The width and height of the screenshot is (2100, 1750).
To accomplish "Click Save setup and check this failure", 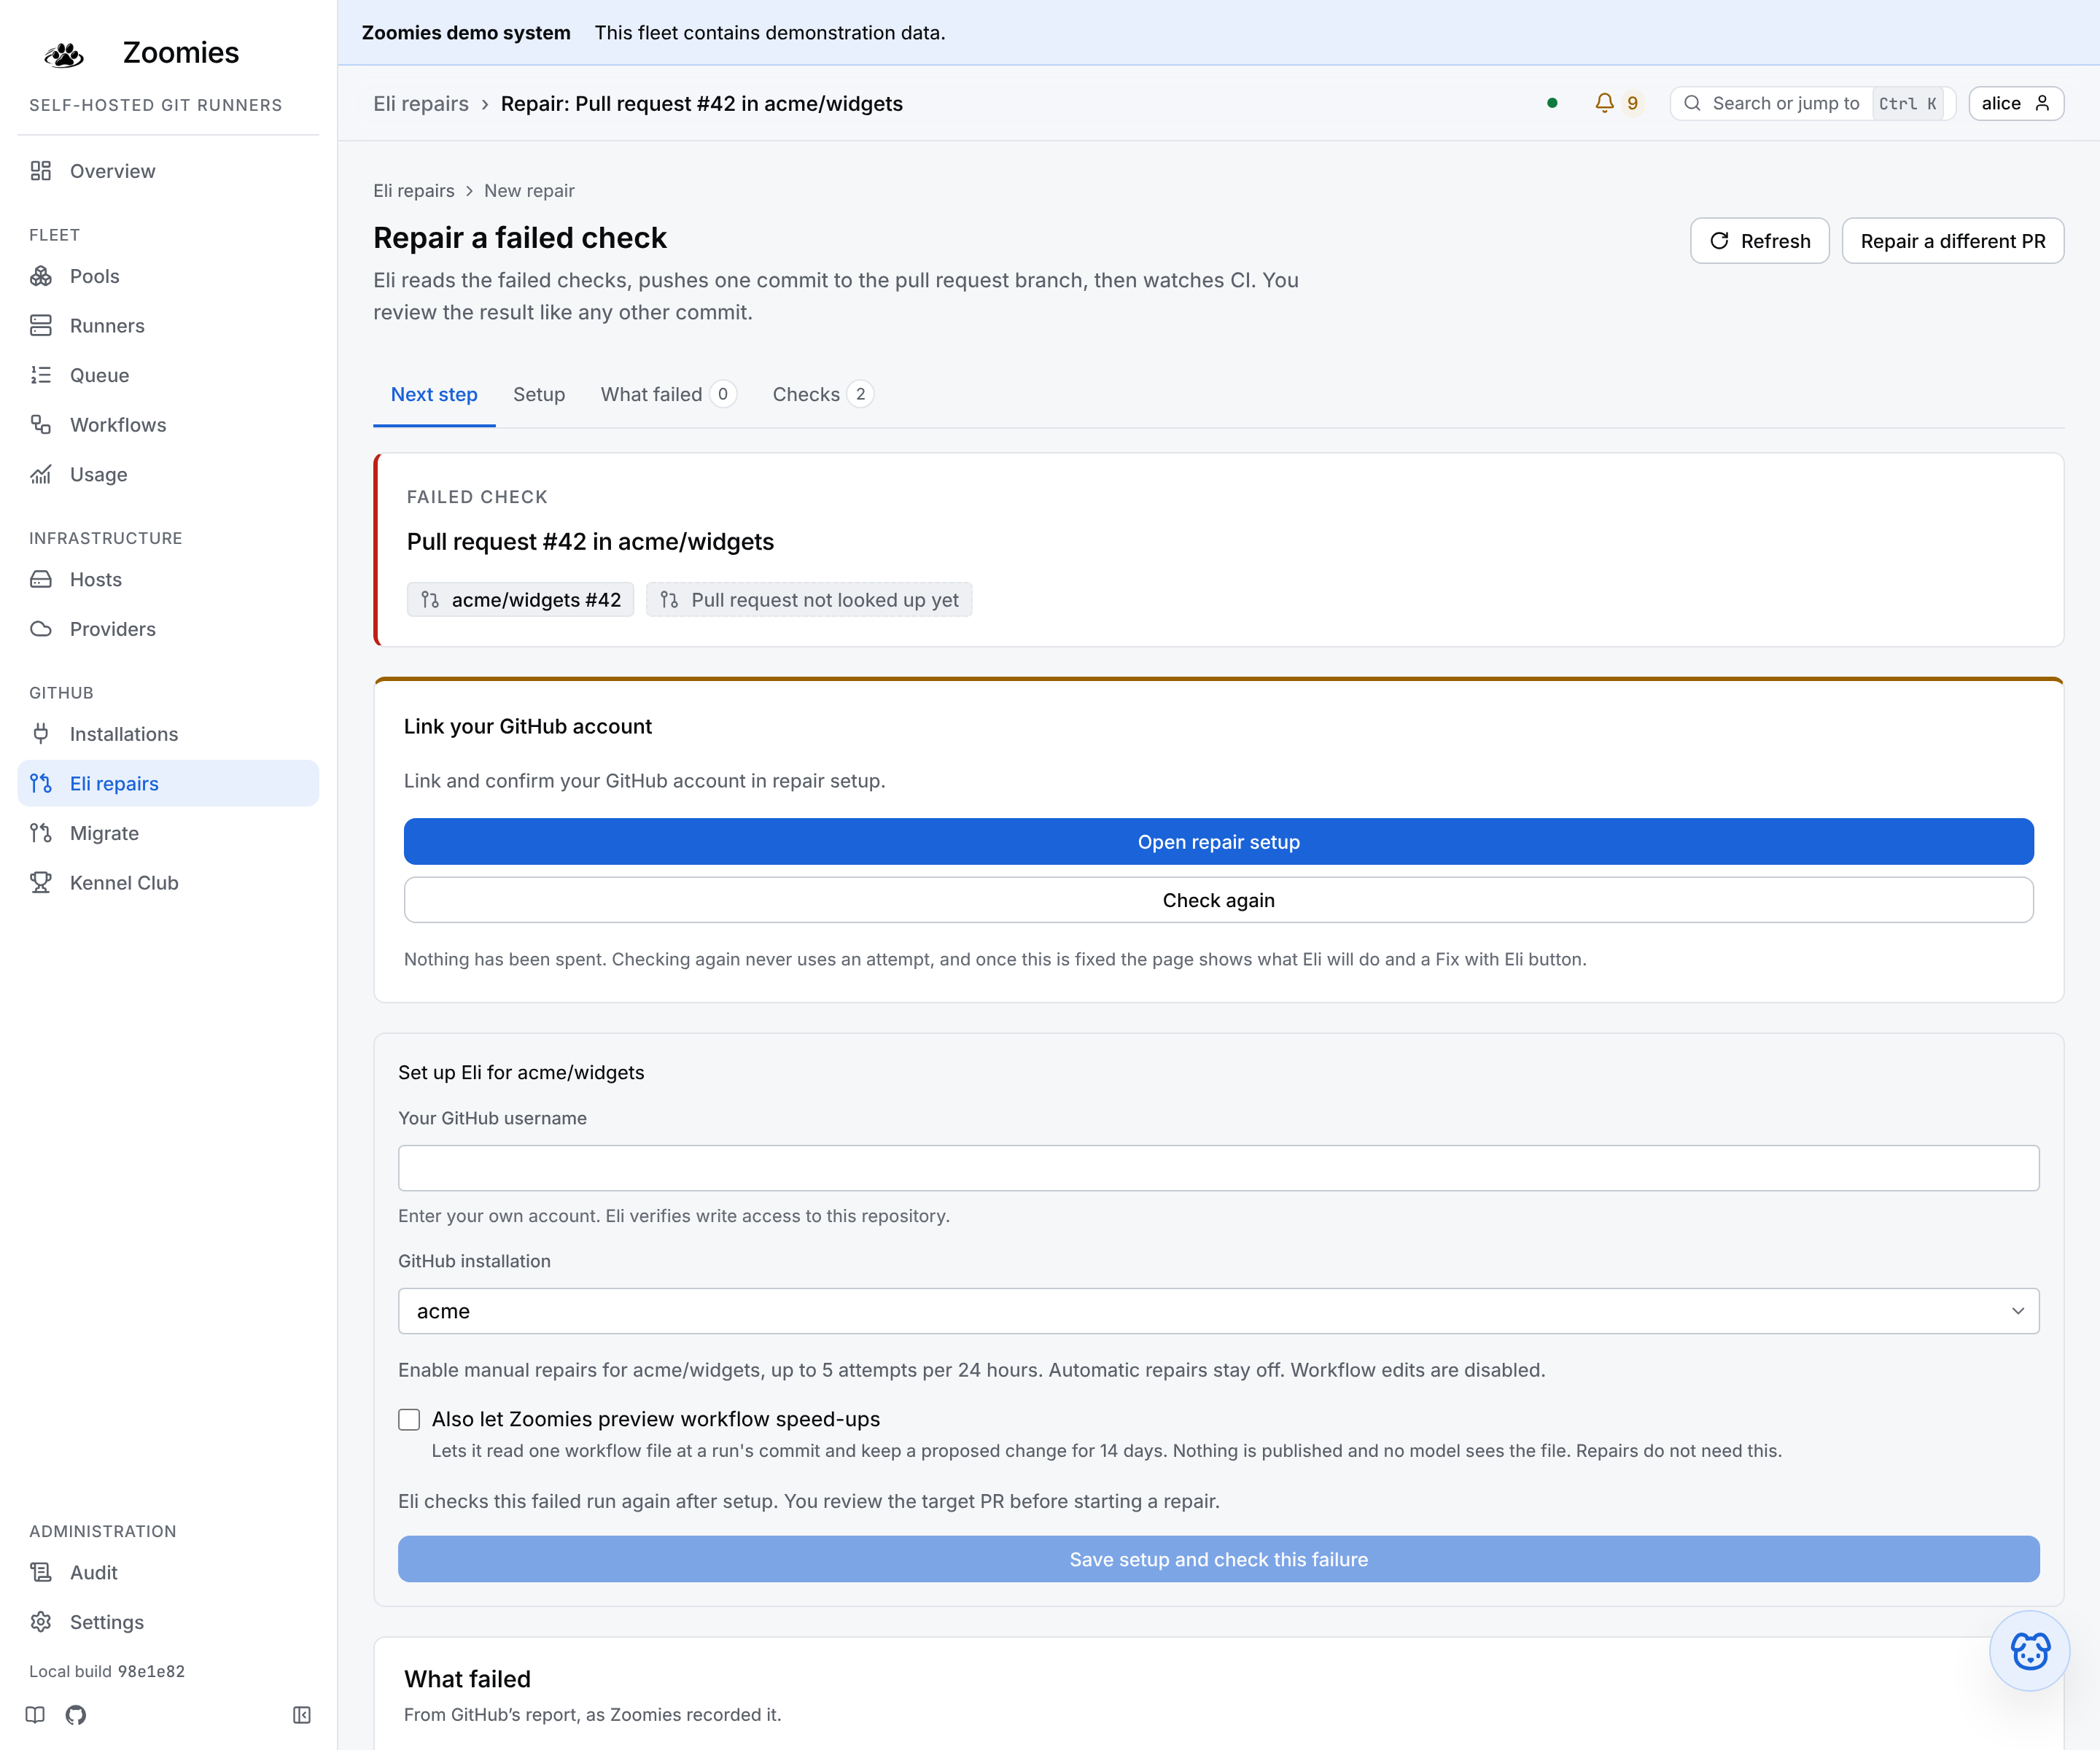I will [1218, 1559].
